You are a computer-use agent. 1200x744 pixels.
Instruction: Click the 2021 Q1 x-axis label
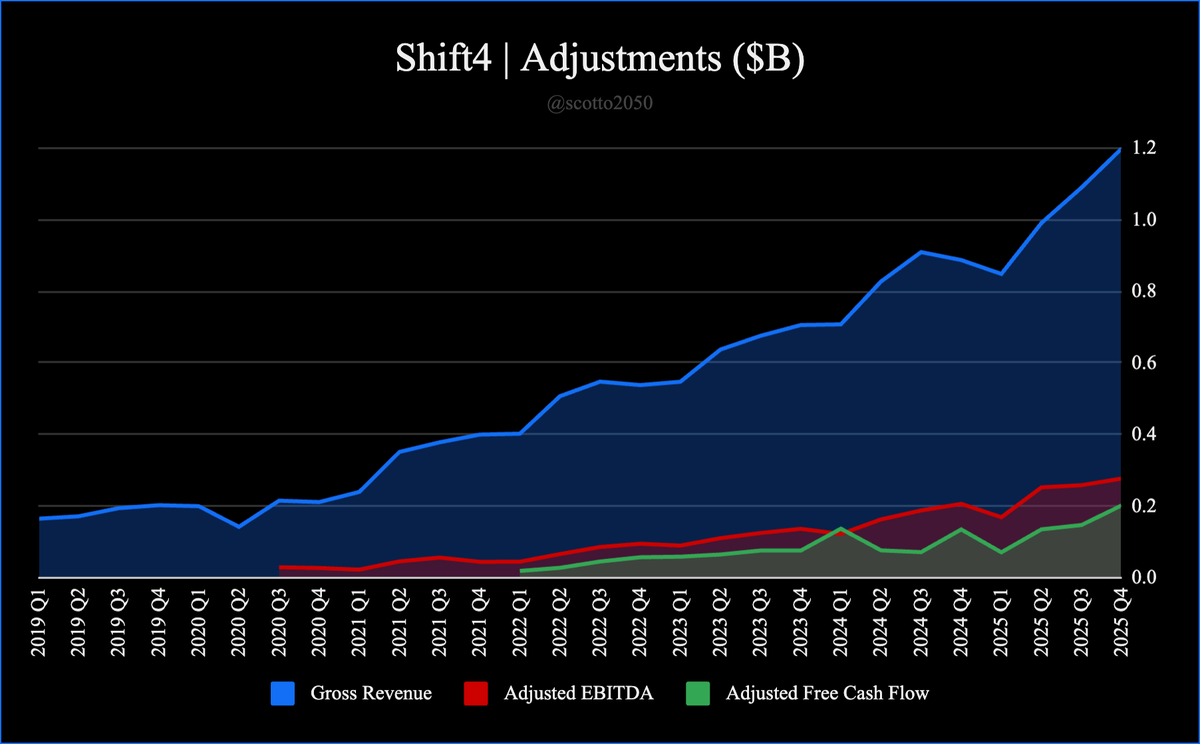(x=359, y=622)
